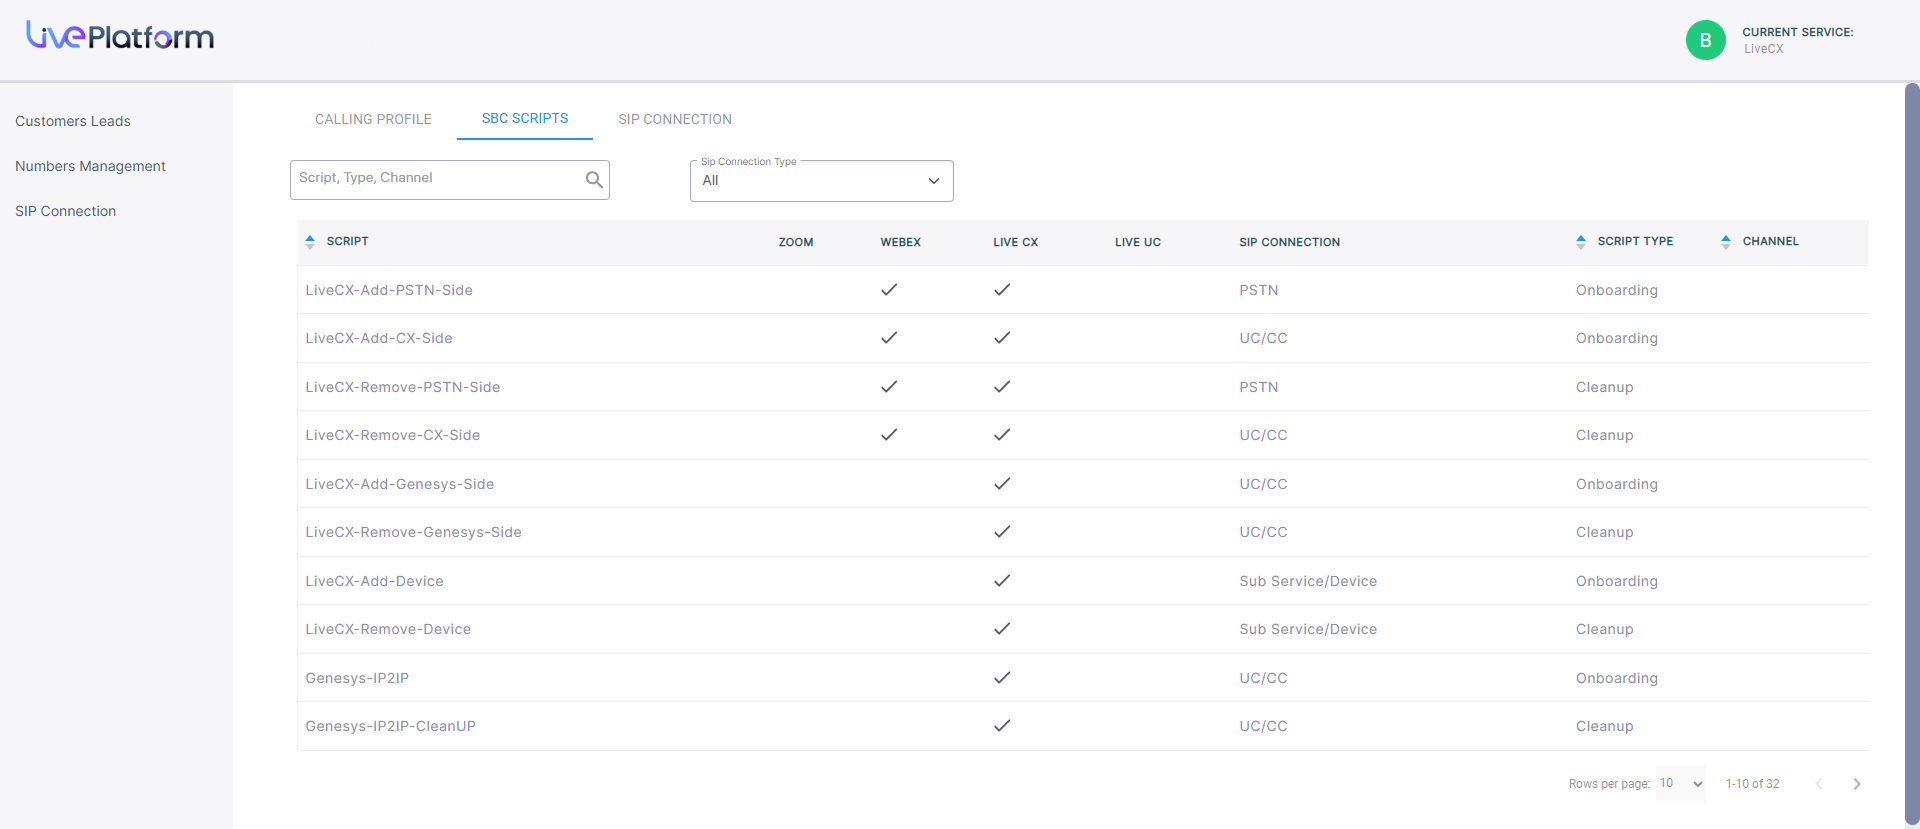Image resolution: width=1920 pixels, height=829 pixels.
Task: Click Live CX checkmark for LiveCX-Remove-CX-Side
Action: coord(1002,435)
